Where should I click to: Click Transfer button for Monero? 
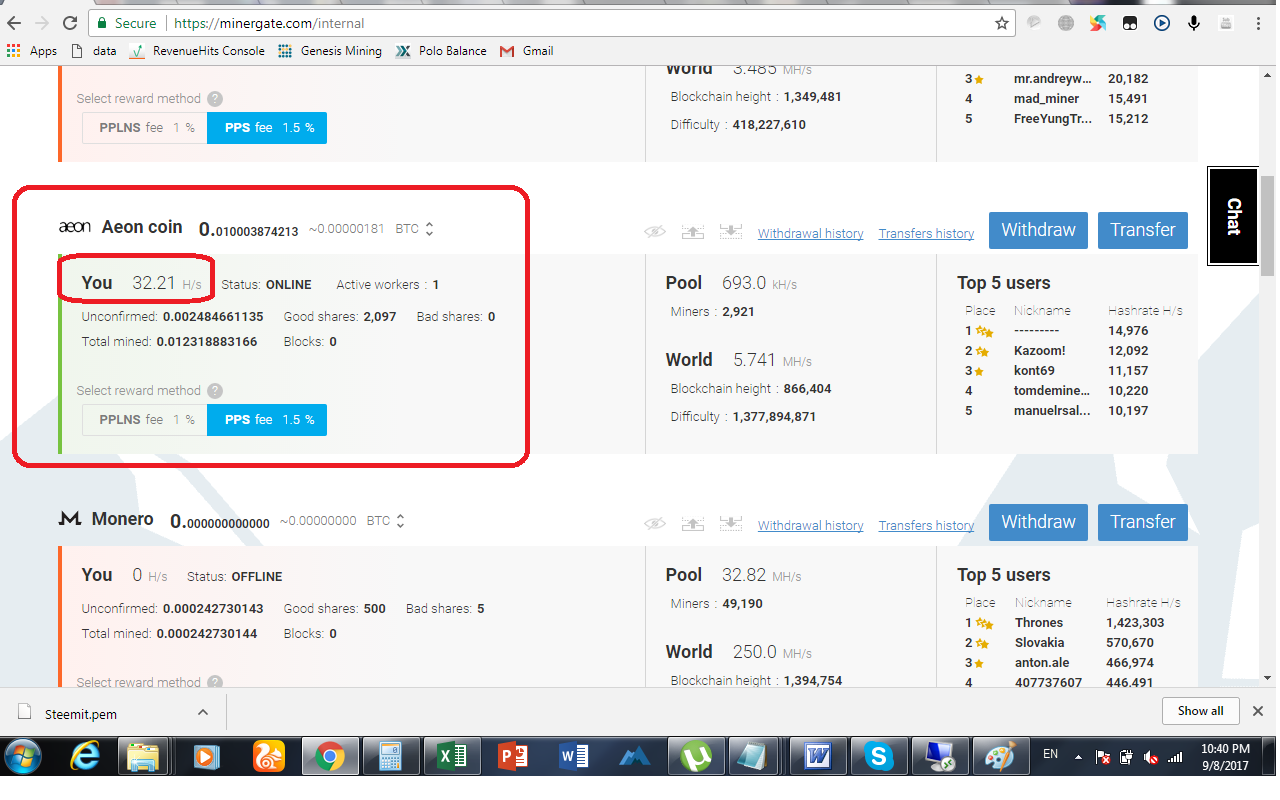pos(1143,522)
